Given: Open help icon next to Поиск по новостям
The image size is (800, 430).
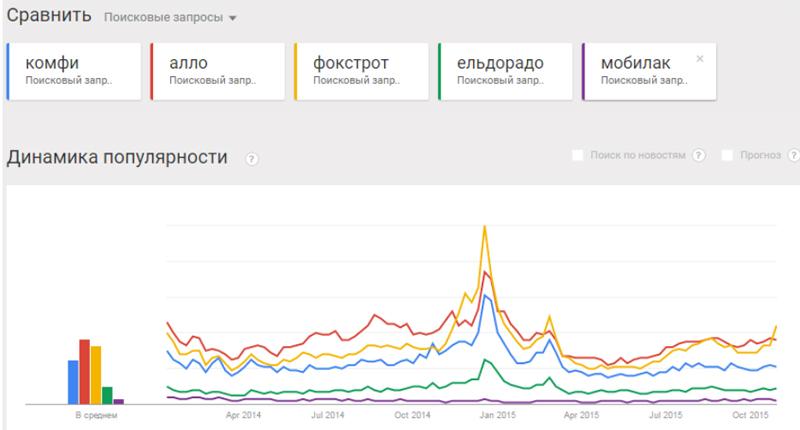Looking at the screenshot, I should point(699,156).
